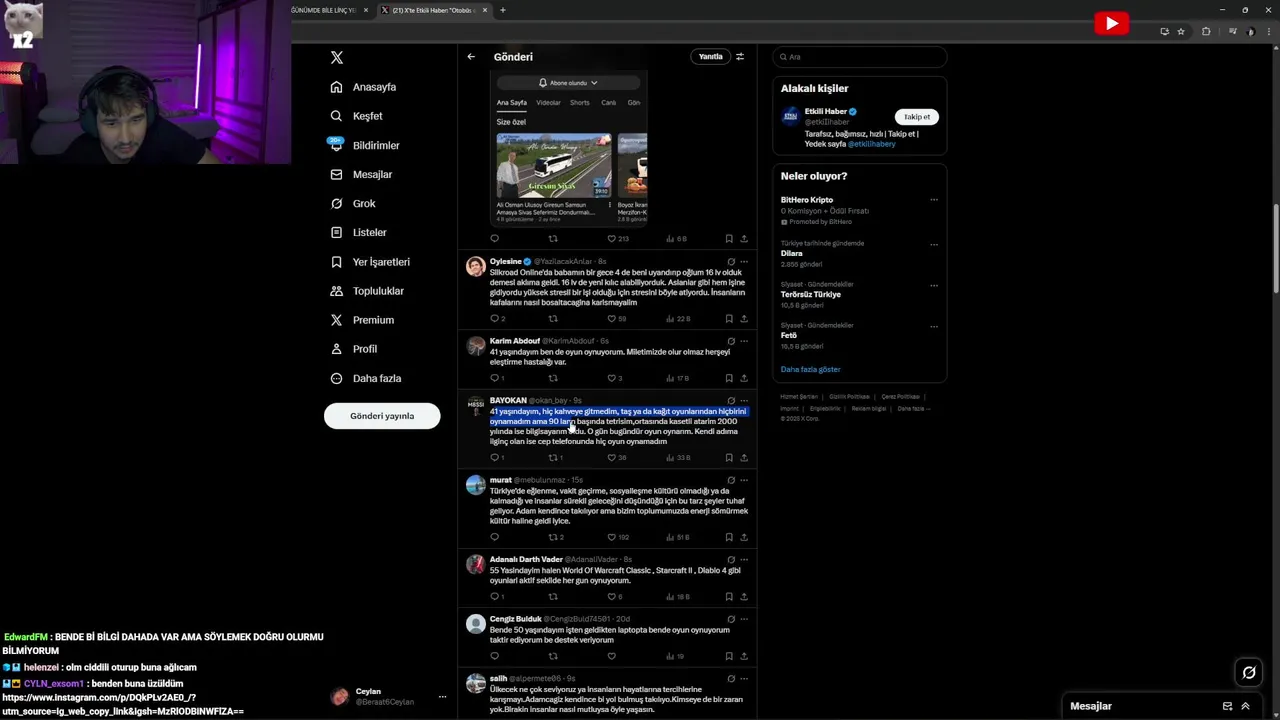The width and height of the screenshot is (1280, 720).
Task: Bookmark this page with star icon
Action: click(1181, 31)
